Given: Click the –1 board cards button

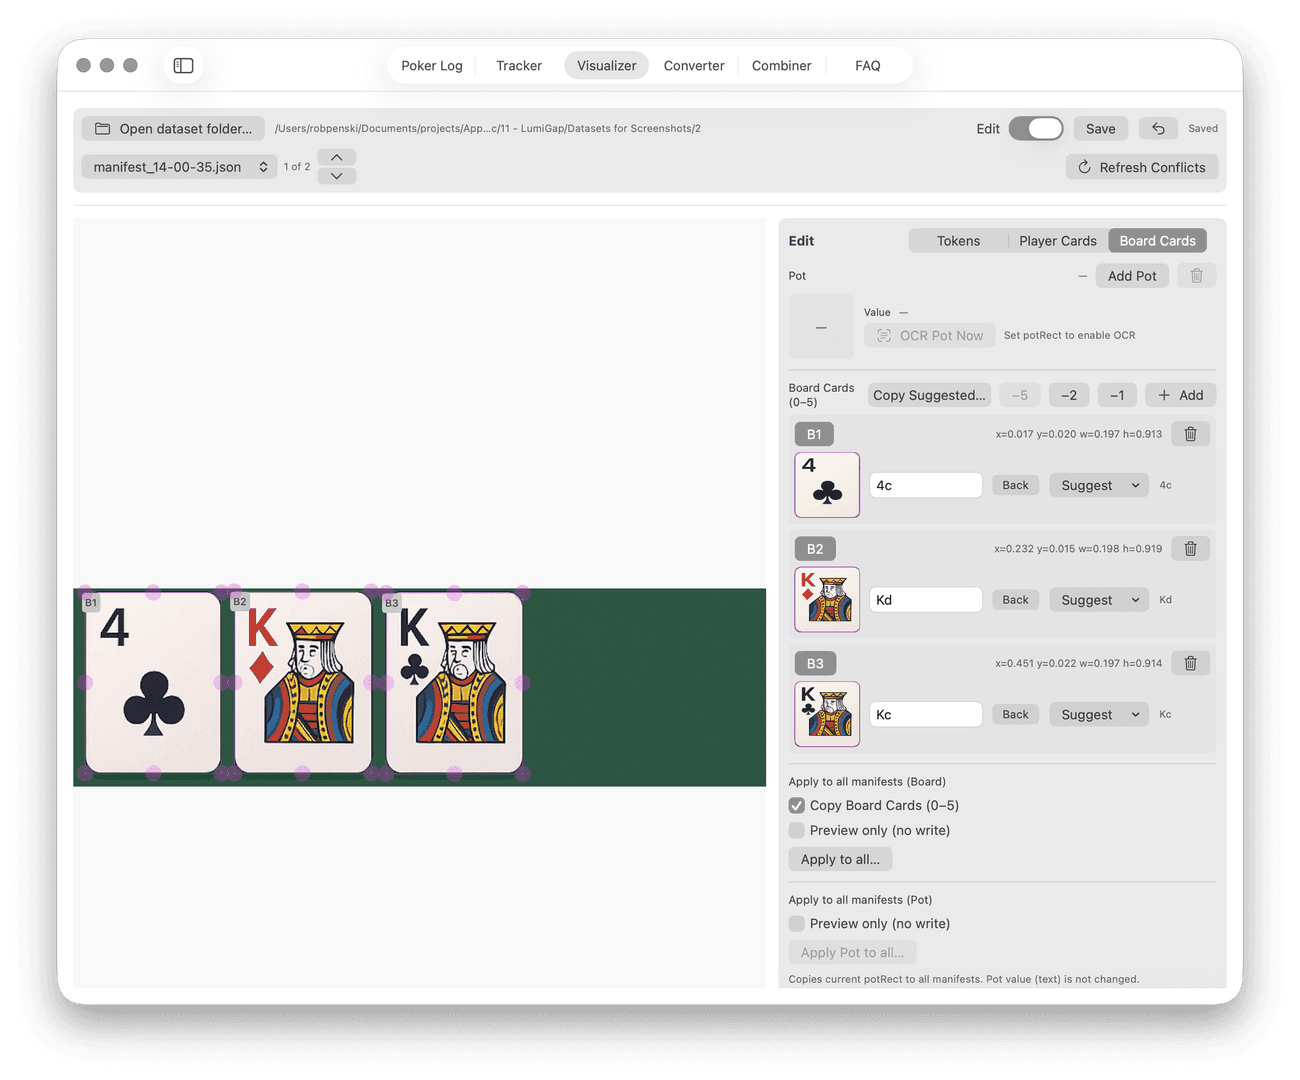Looking at the screenshot, I should coord(1117,395).
